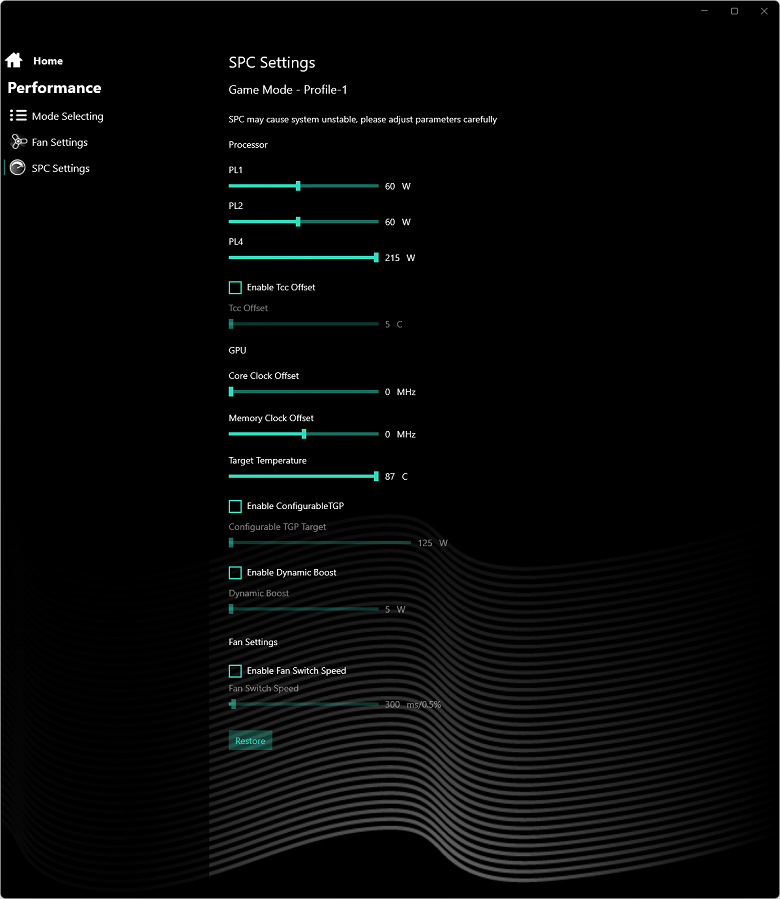780x899 pixels.
Task: Click the Fan Settings fan icon
Action: [18, 142]
